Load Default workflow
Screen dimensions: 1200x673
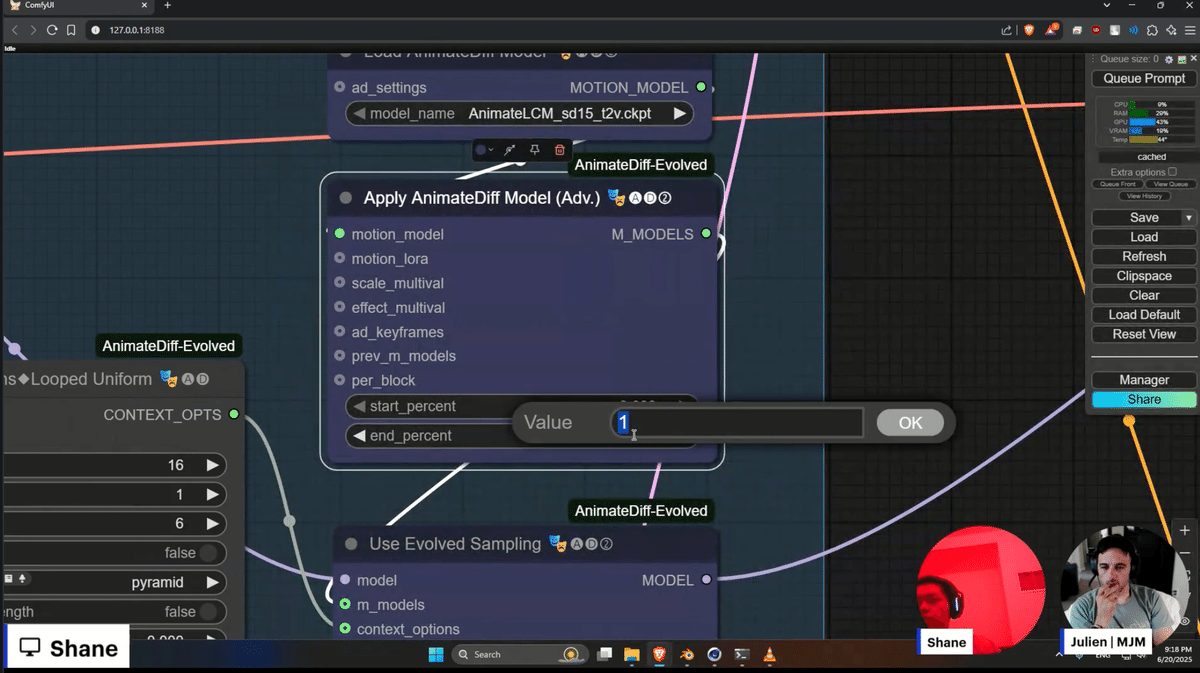coord(1144,314)
